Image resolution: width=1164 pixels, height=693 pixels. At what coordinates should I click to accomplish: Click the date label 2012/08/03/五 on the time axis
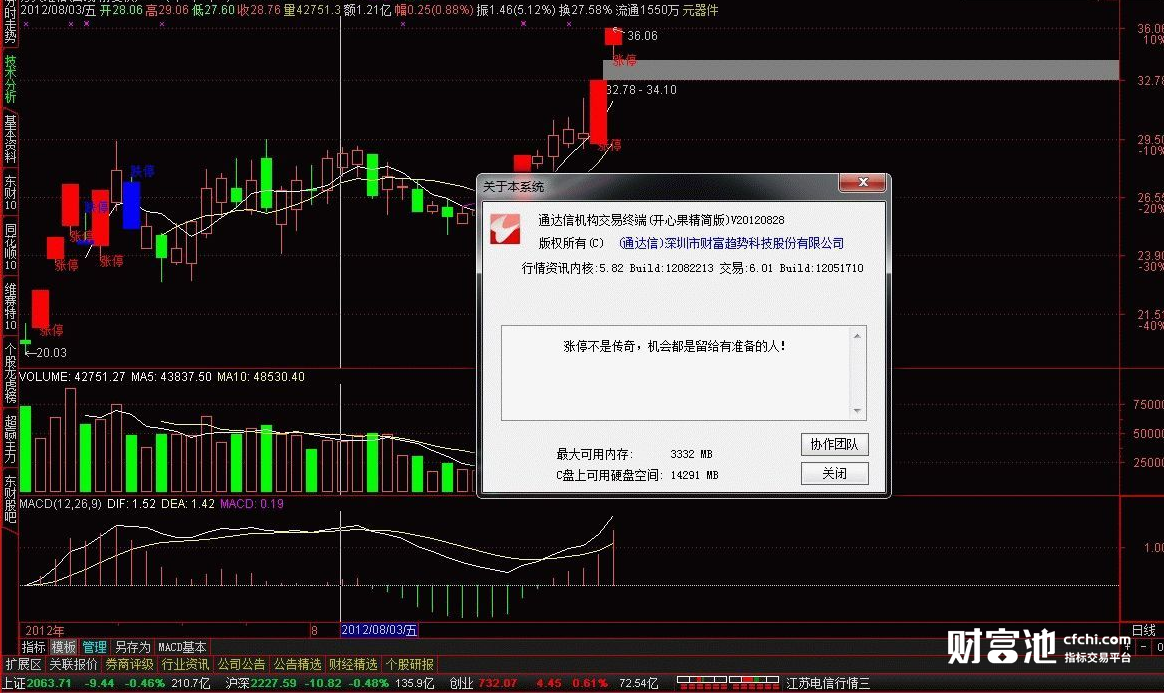(x=379, y=630)
